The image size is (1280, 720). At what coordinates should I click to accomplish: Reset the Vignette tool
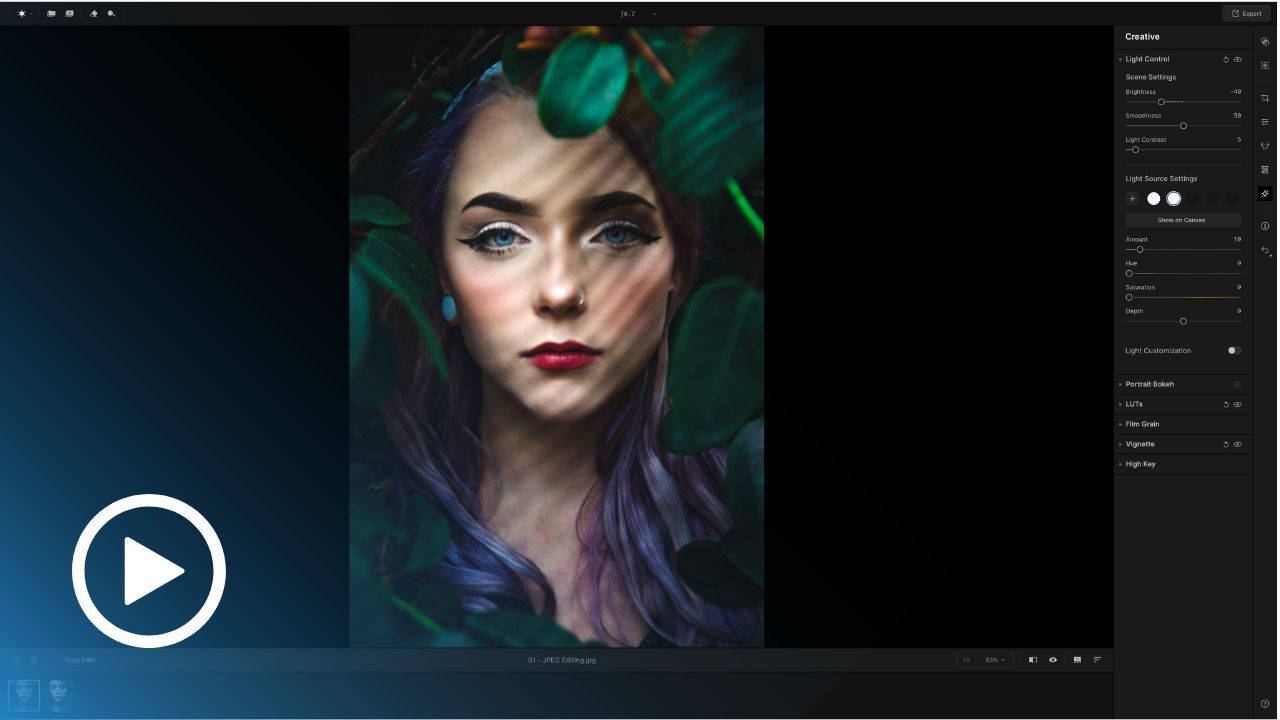click(x=1226, y=445)
